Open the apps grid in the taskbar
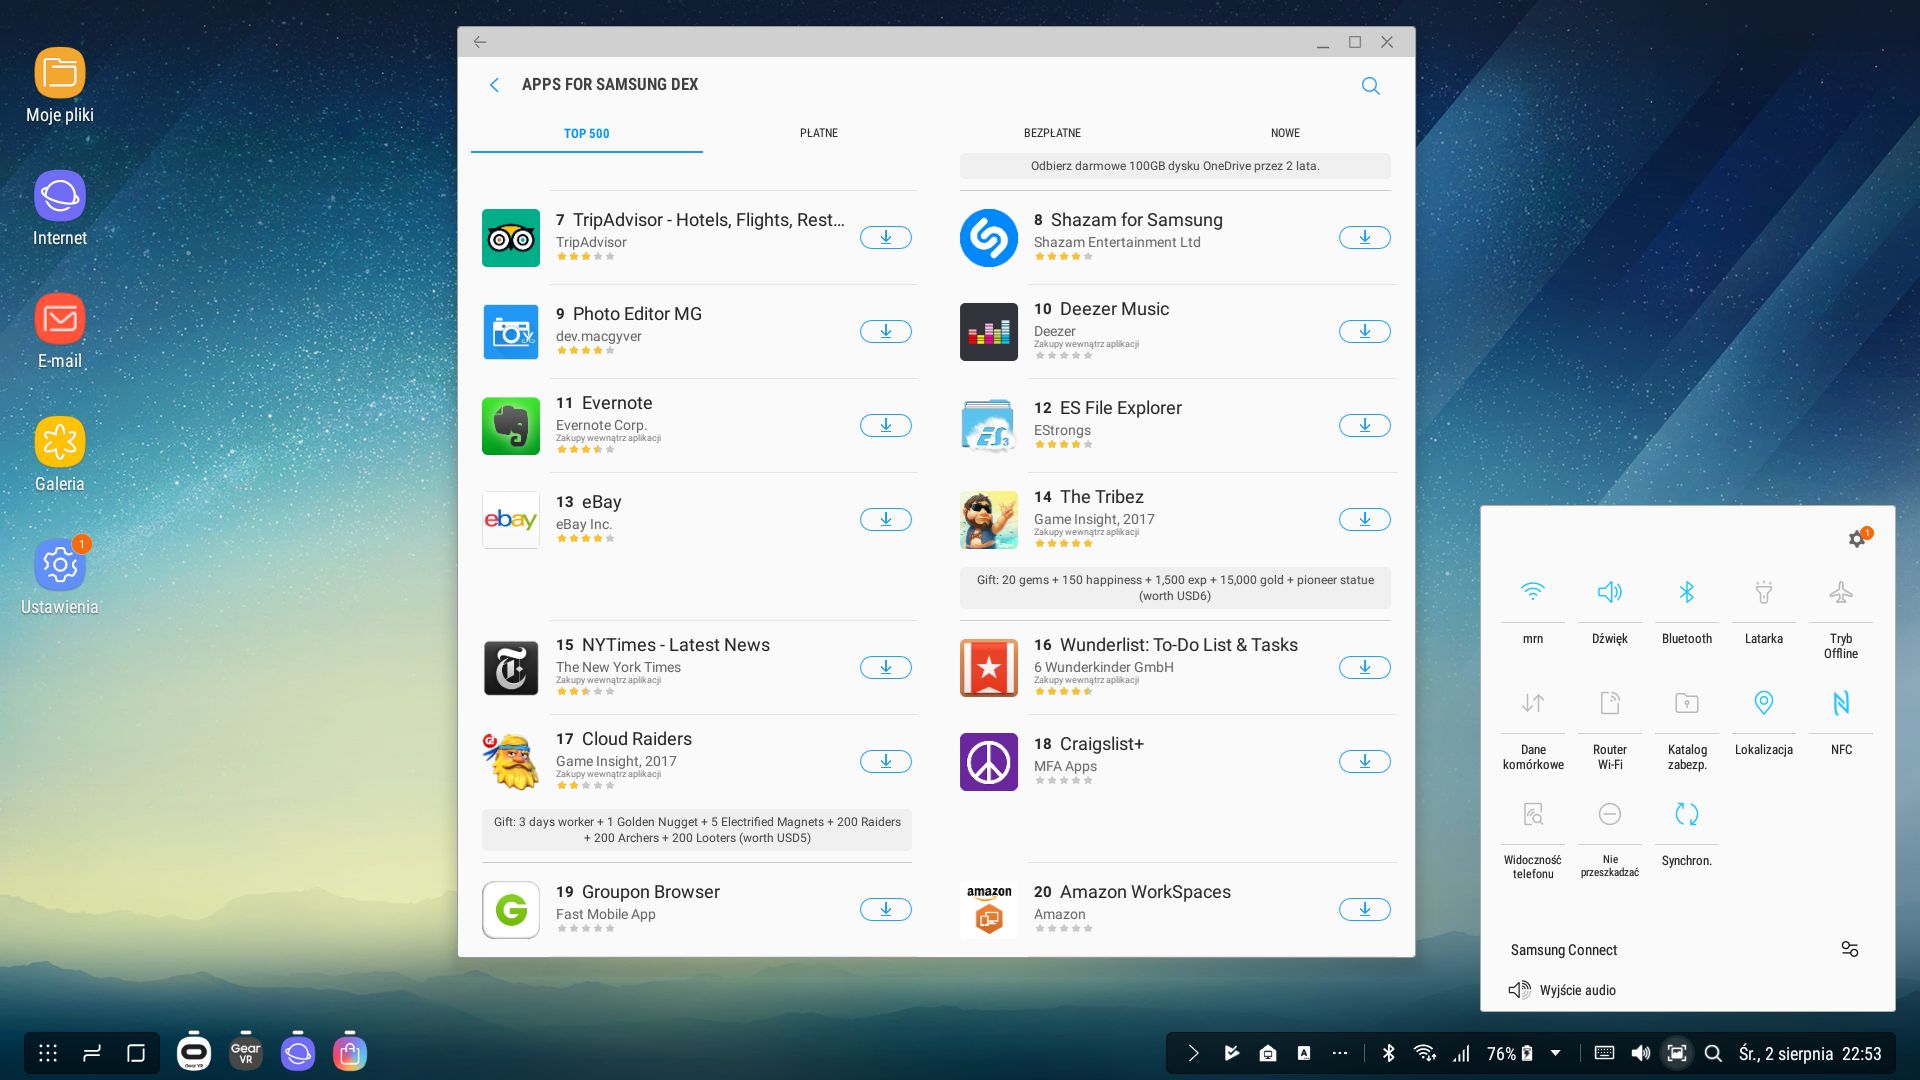1920x1080 pixels. pyautogui.click(x=48, y=1053)
